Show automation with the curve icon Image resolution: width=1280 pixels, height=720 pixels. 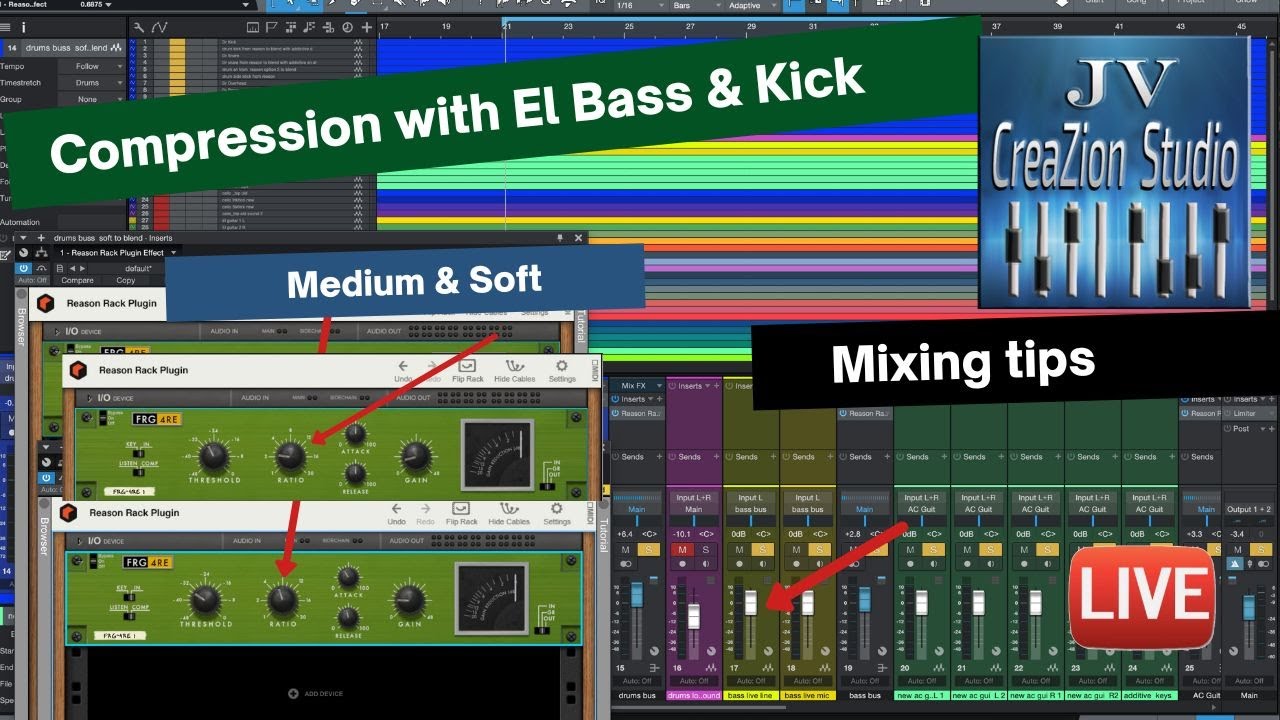[x=160, y=27]
